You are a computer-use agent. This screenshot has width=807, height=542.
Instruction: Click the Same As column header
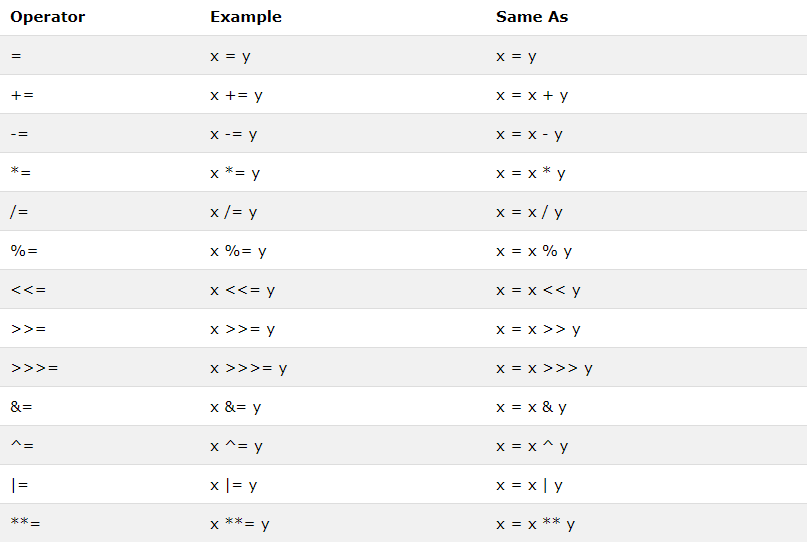coord(532,17)
